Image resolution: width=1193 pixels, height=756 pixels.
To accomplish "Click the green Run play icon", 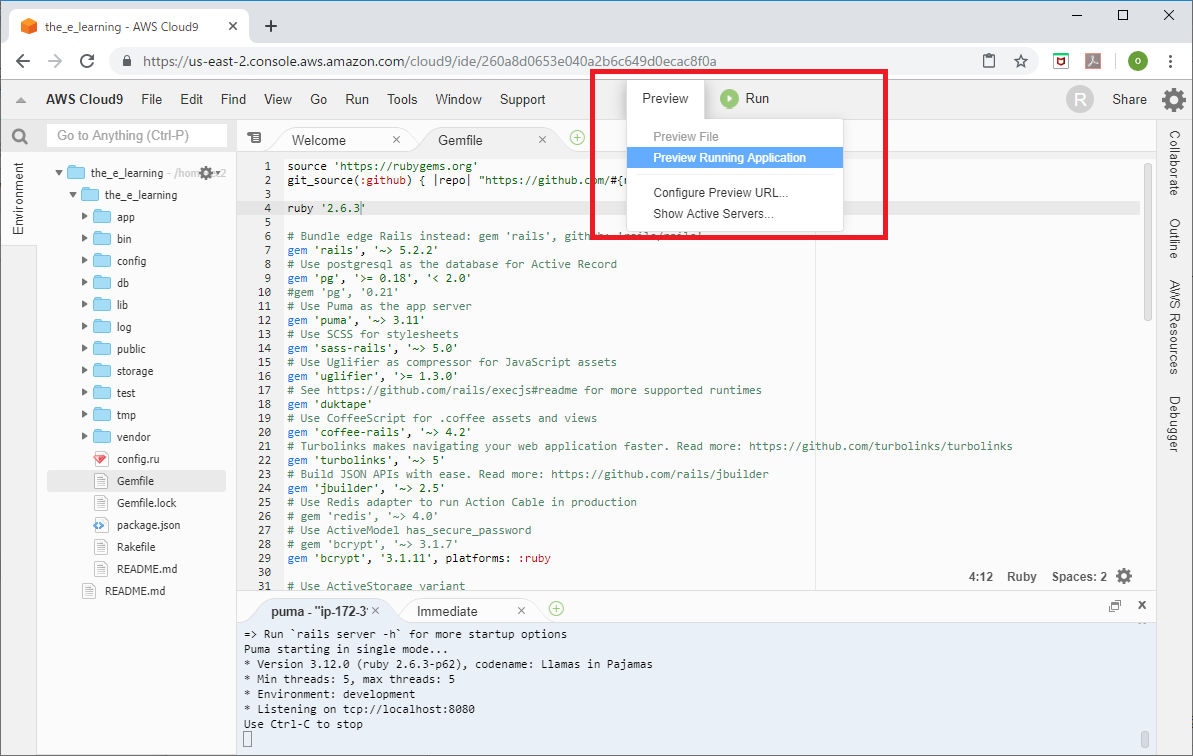I will [x=729, y=99].
